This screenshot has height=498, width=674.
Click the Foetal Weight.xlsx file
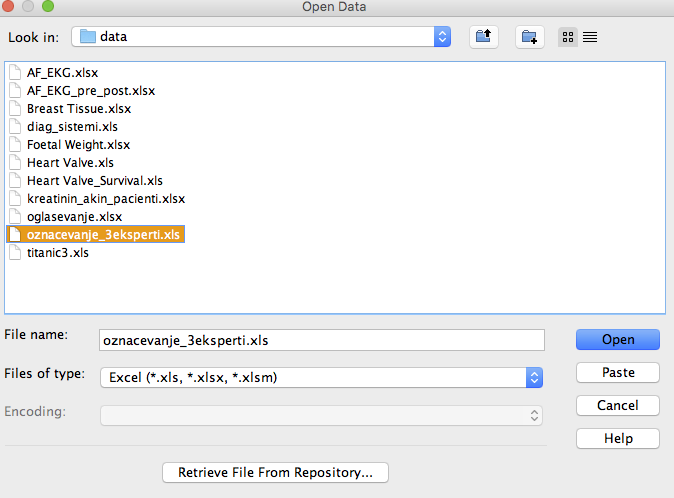tap(78, 145)
